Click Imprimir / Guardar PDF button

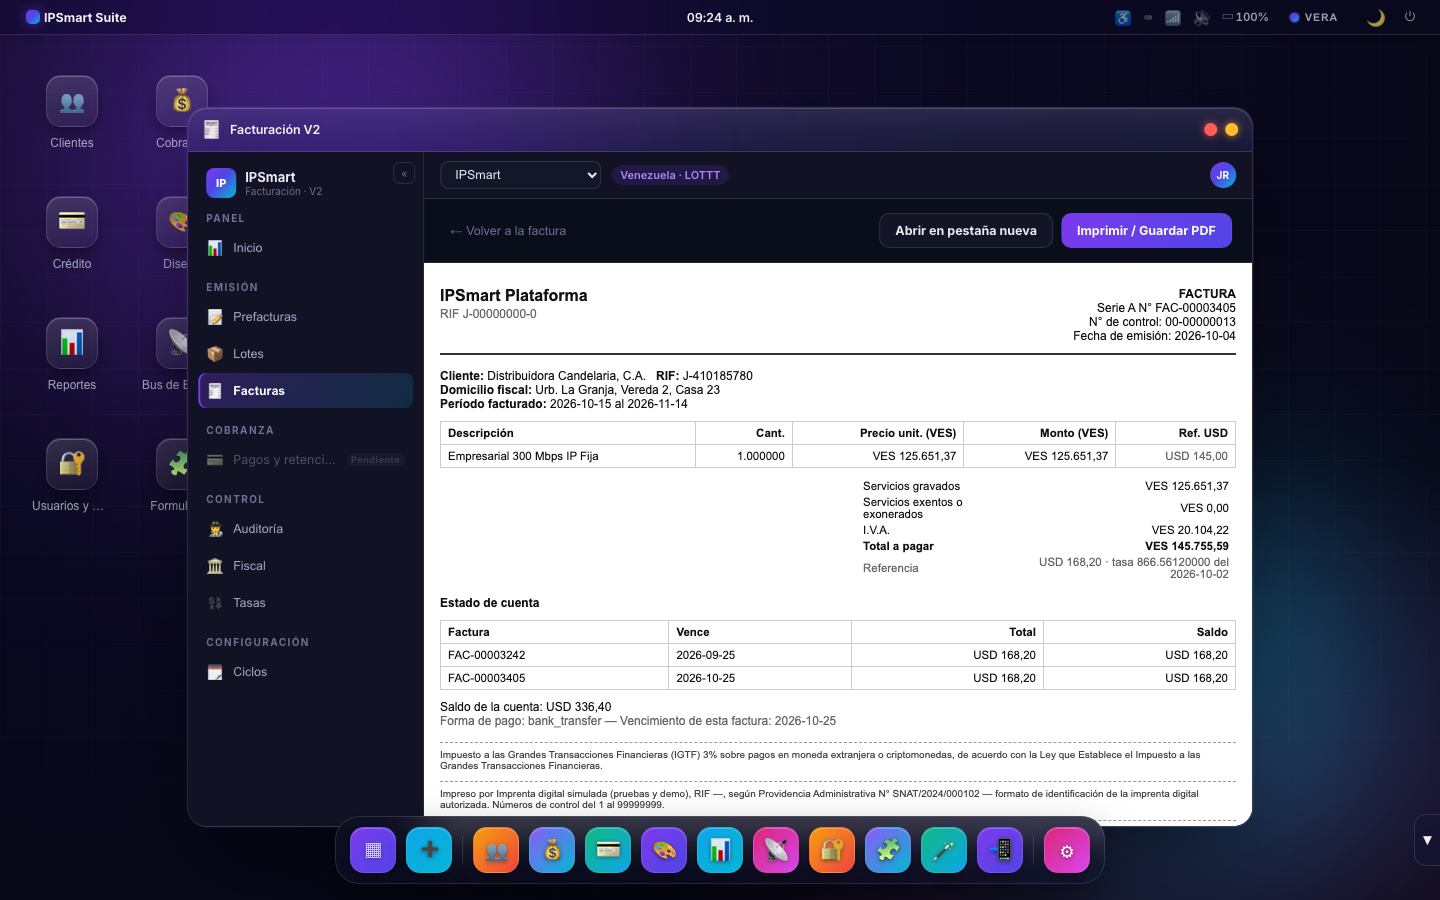pos(1146,230)
